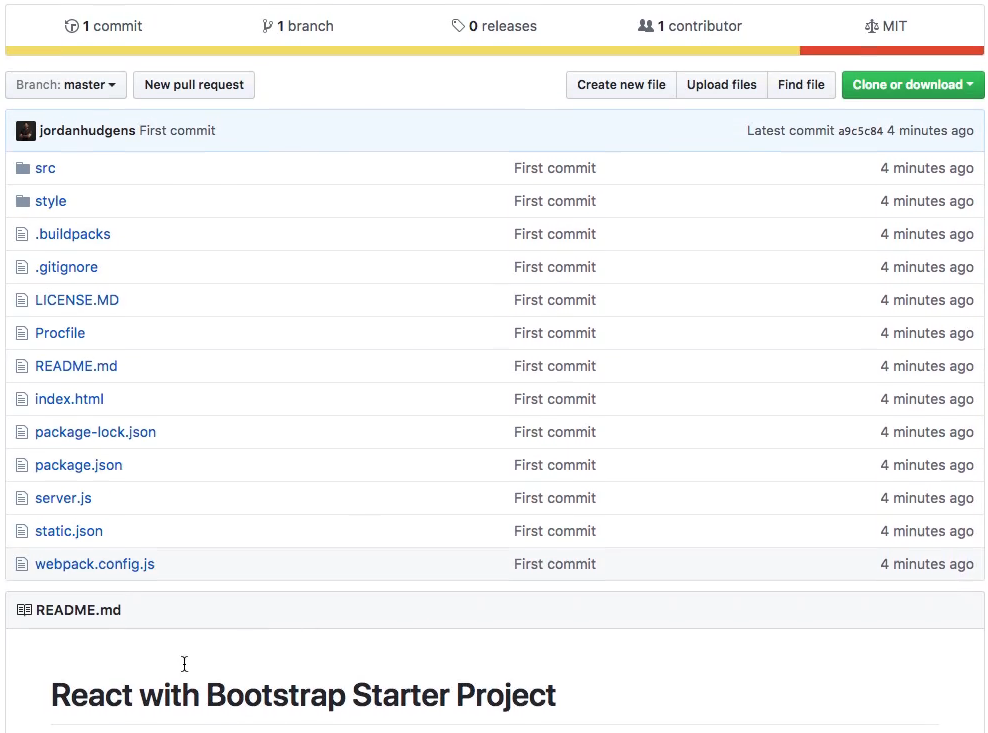The width and height of the screenshot is (988, 733).
Task: Open the jordanhudgens profile link
Action: click(x=88, y=130)
